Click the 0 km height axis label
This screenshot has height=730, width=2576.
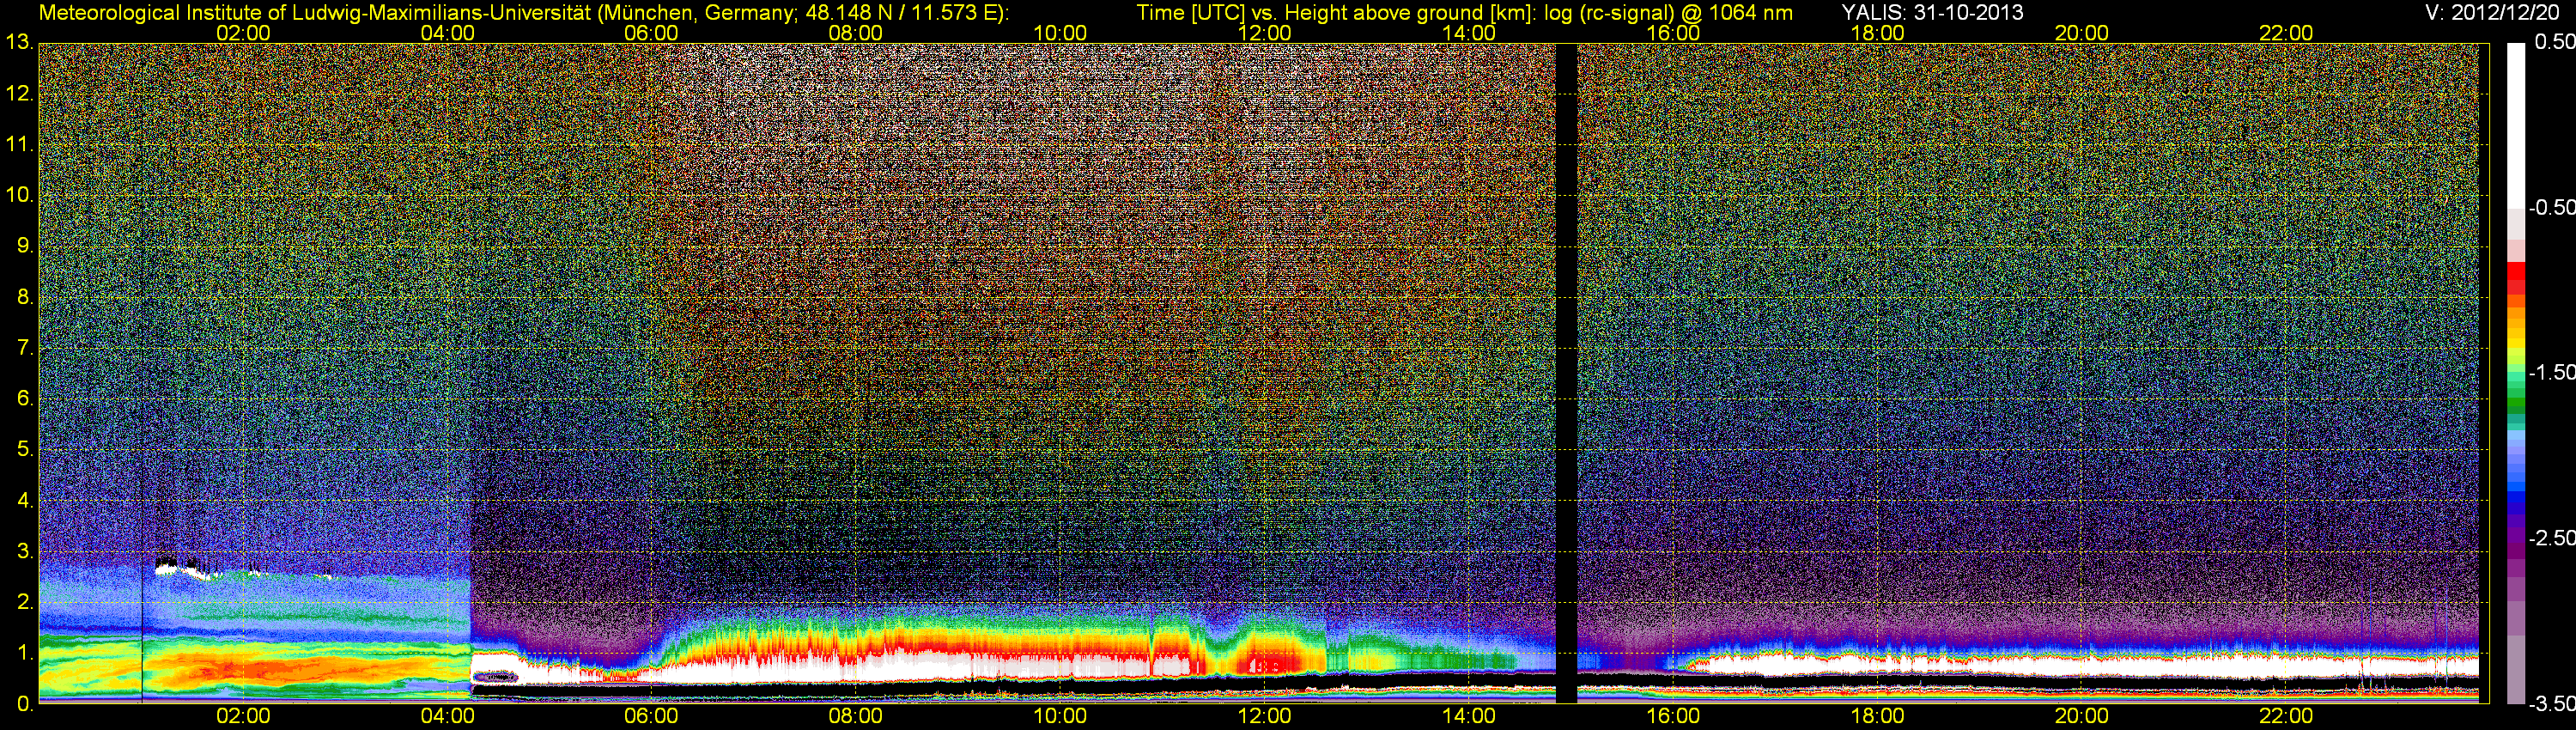coord(24,704)
